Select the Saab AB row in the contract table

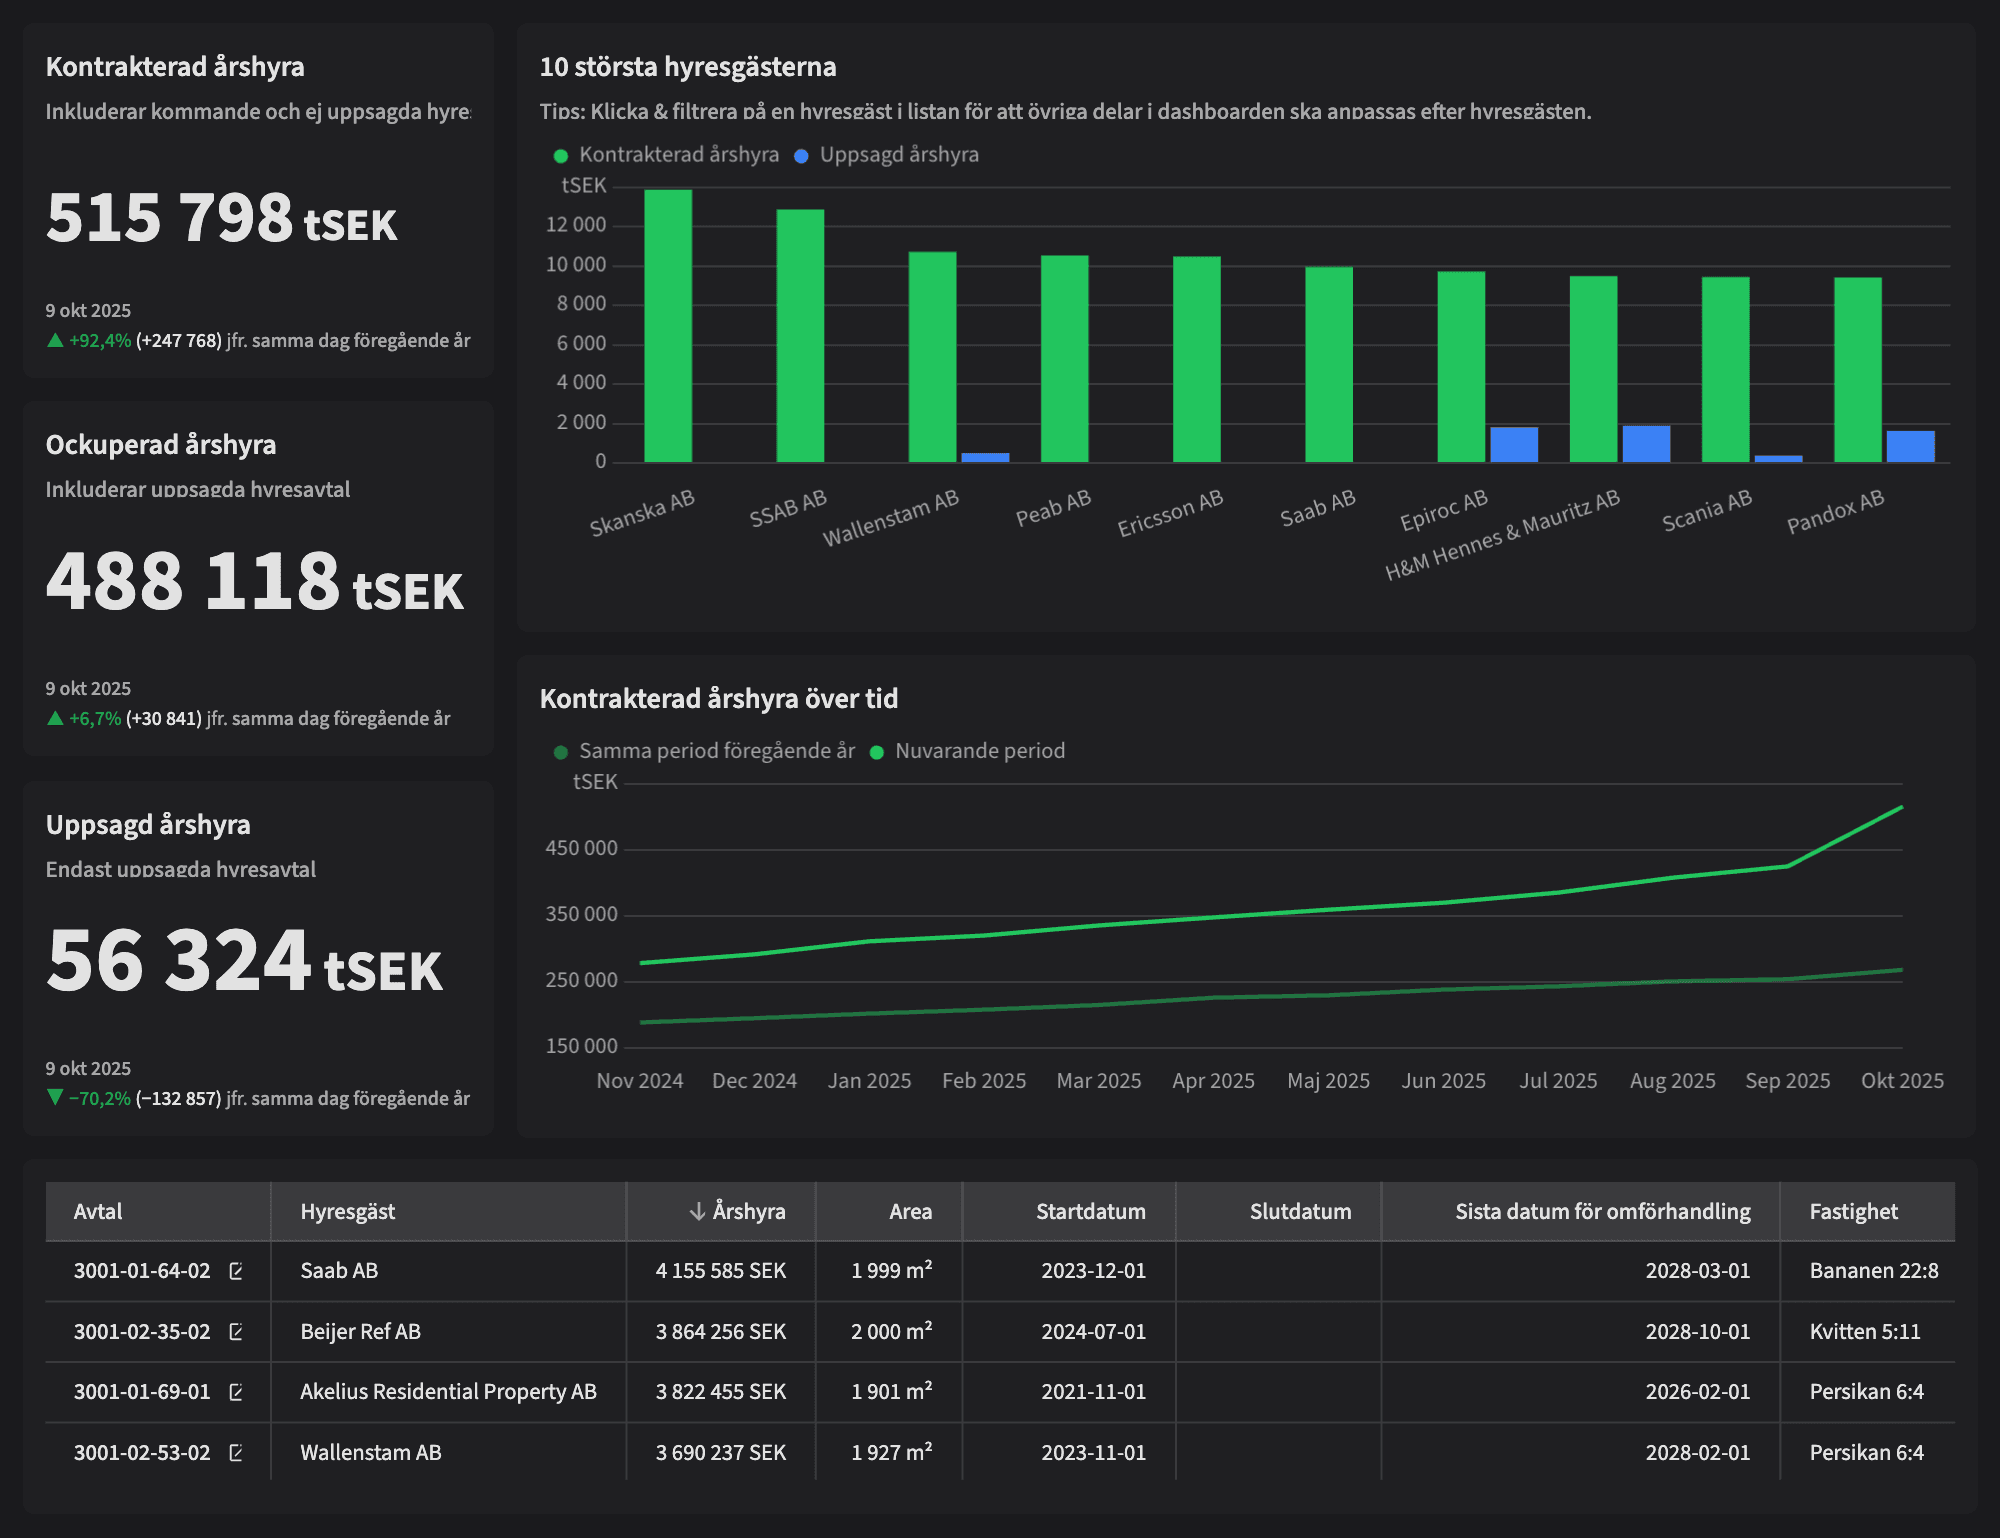(x=360, y=1272)
